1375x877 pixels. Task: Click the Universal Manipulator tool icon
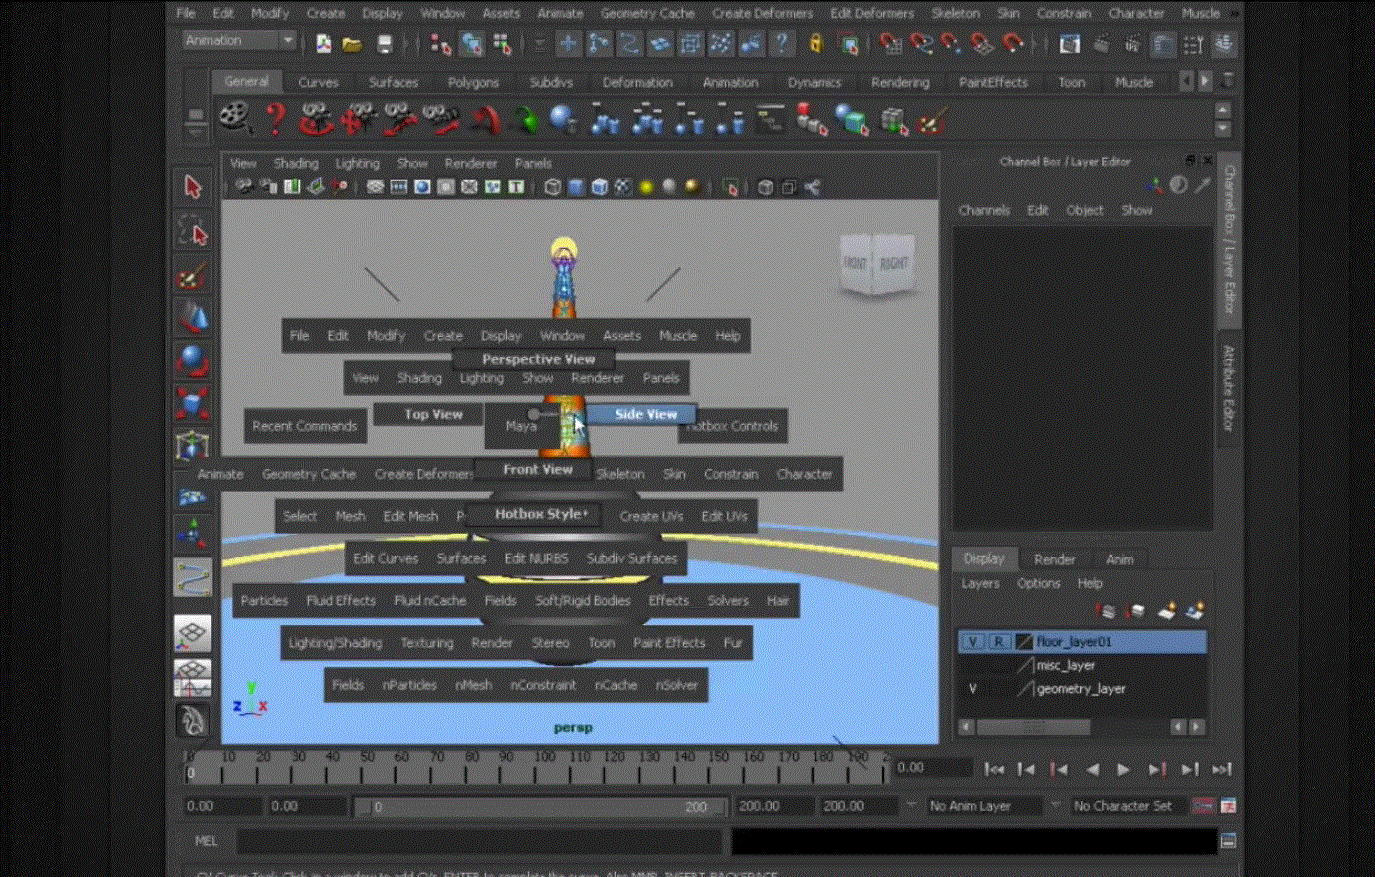(193, 446)
